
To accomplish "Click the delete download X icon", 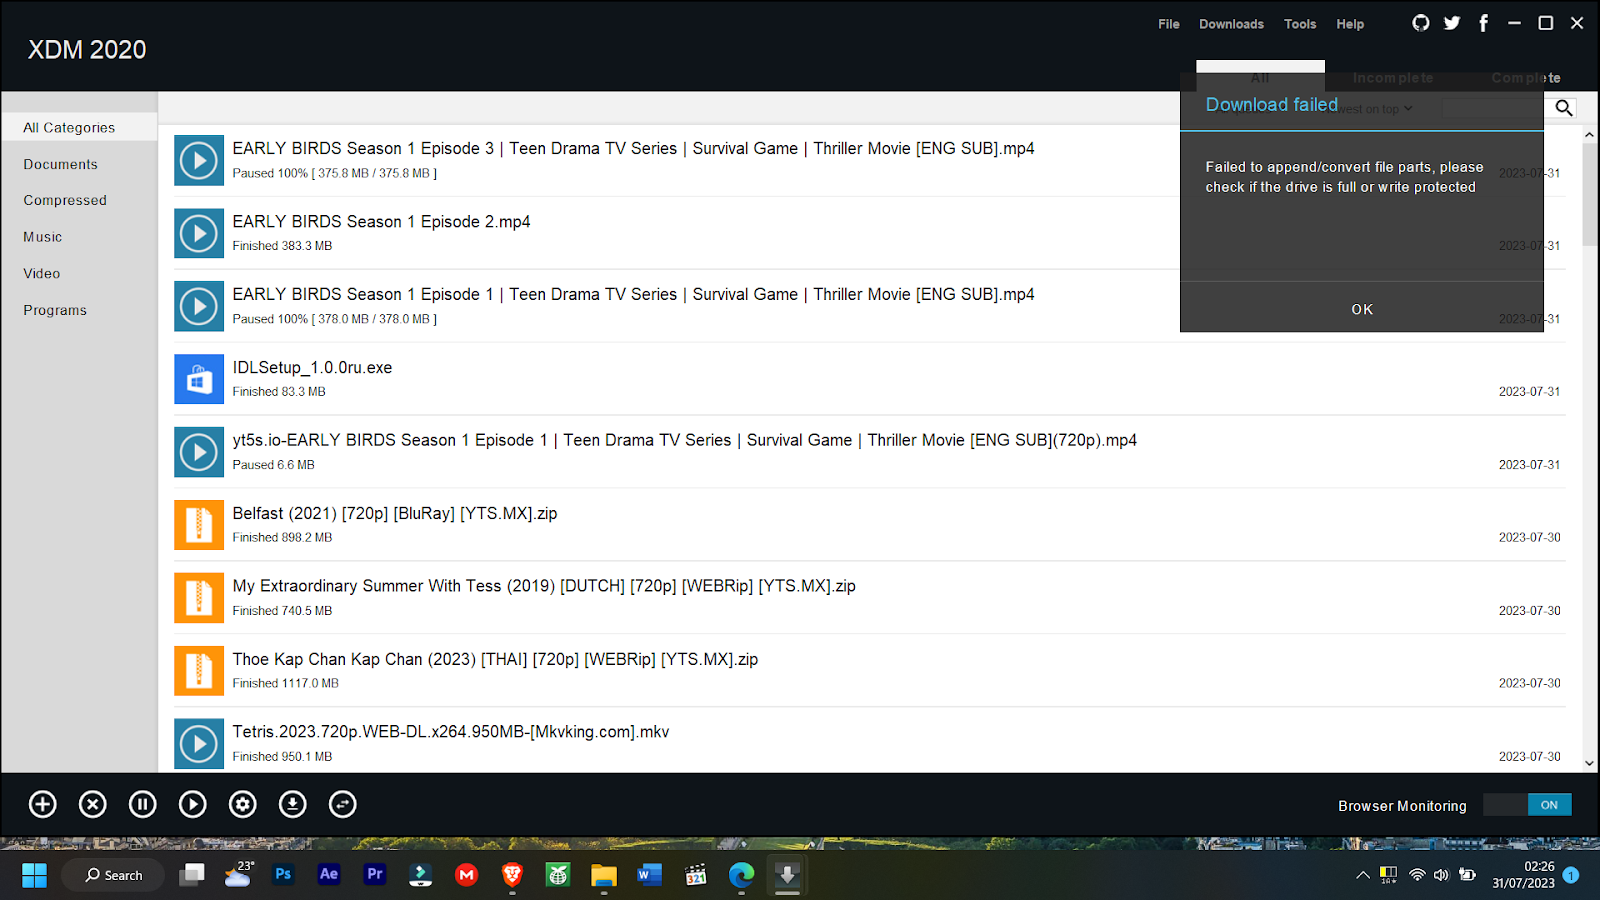I will coord(93,804).
